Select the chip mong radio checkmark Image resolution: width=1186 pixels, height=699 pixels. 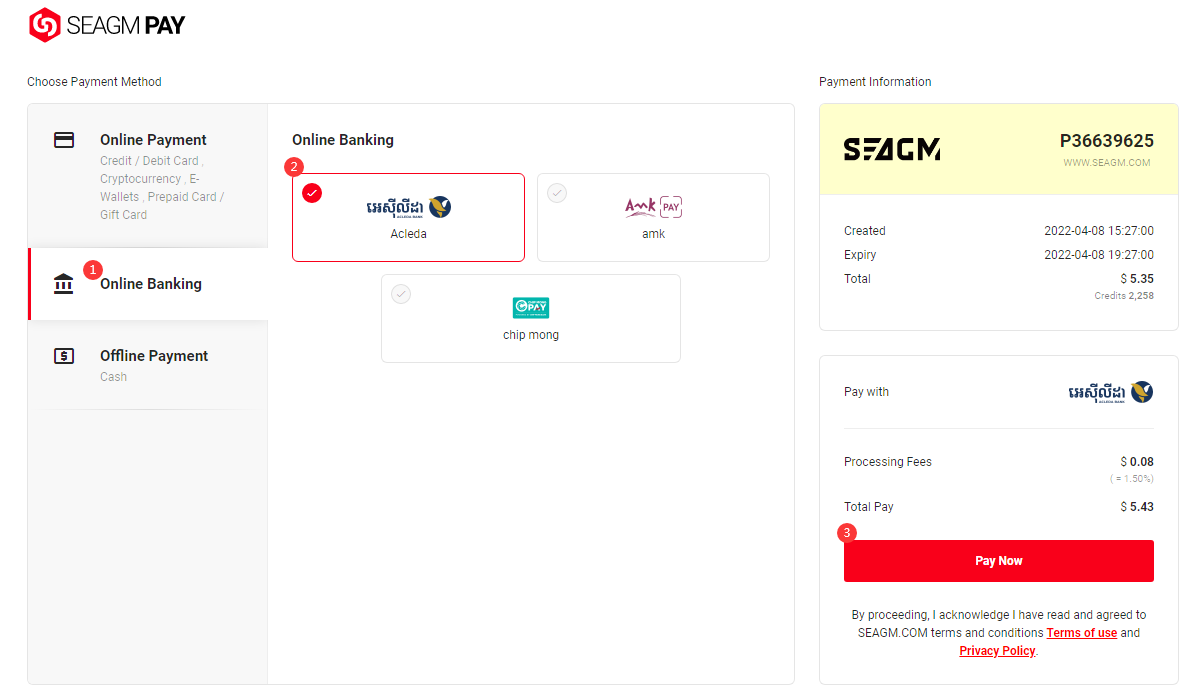click(x=401, y=294)
